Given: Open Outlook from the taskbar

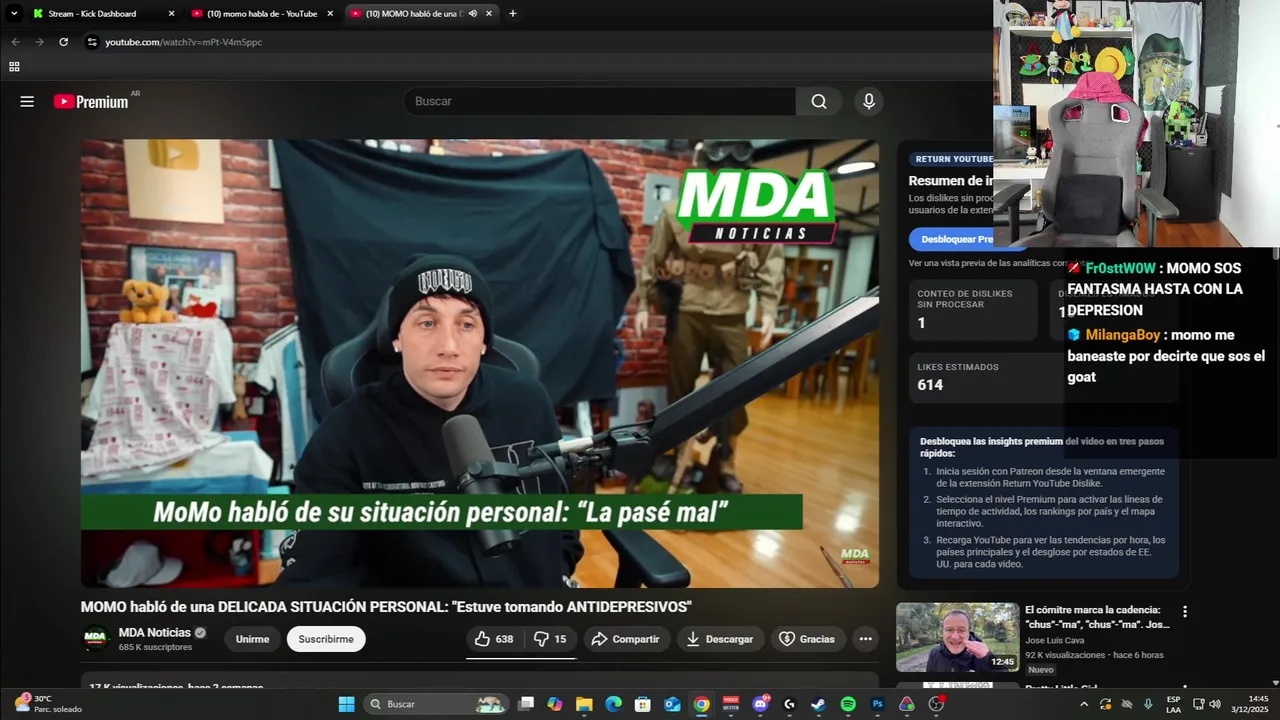Looking at the screenshot, I should point(672,704).
